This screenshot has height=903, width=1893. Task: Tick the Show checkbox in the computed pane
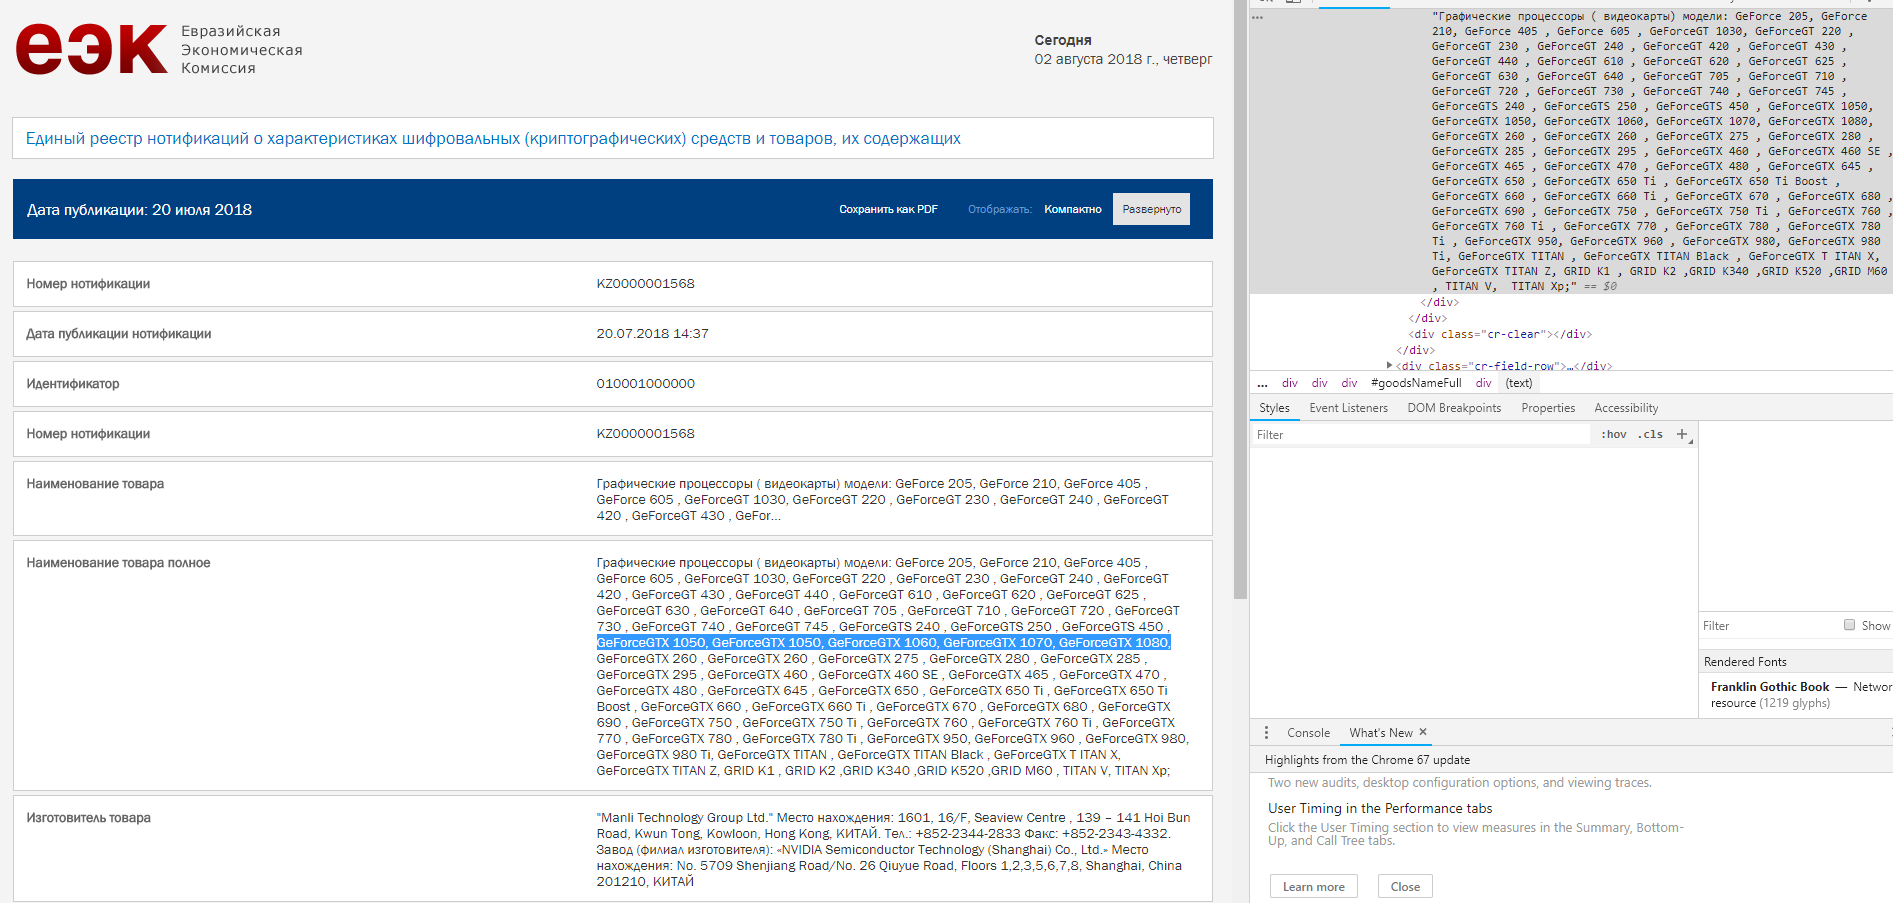click(1849, 625)
